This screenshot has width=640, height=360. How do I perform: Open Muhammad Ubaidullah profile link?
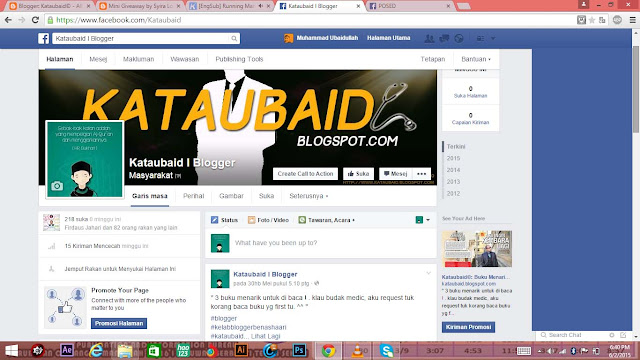coord(321,38)
